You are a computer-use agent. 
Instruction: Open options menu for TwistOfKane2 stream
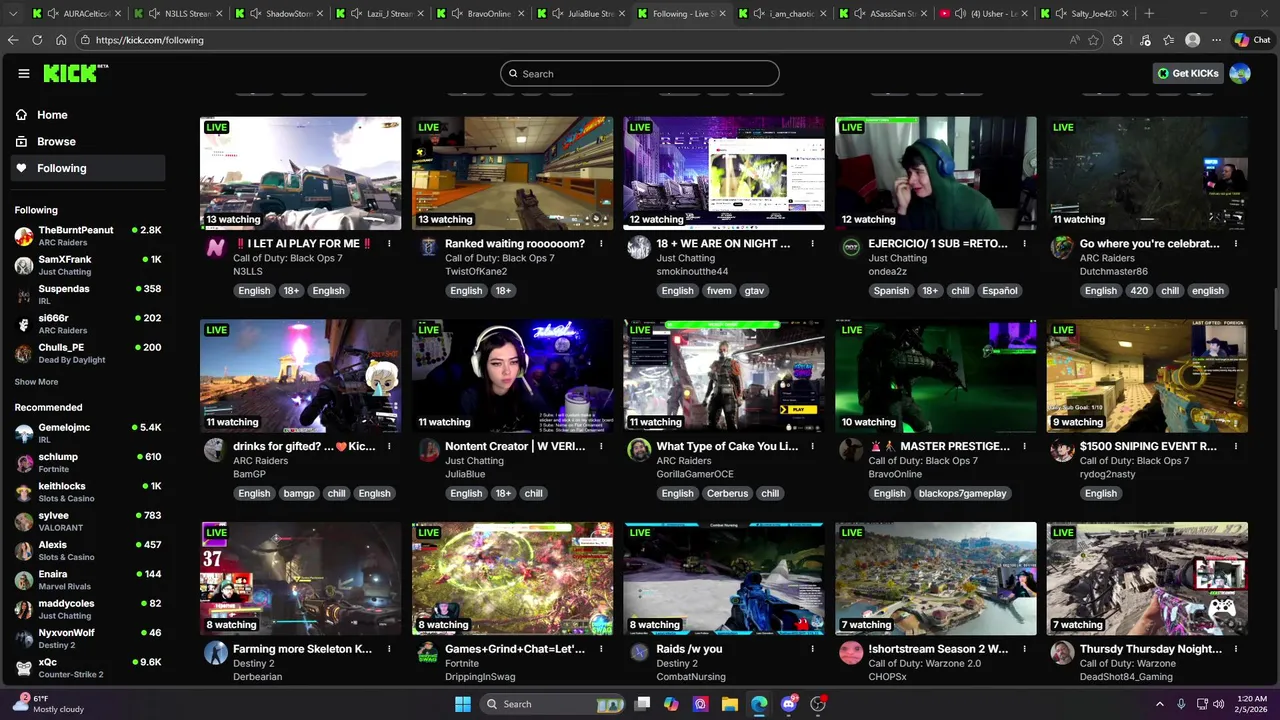601,244
